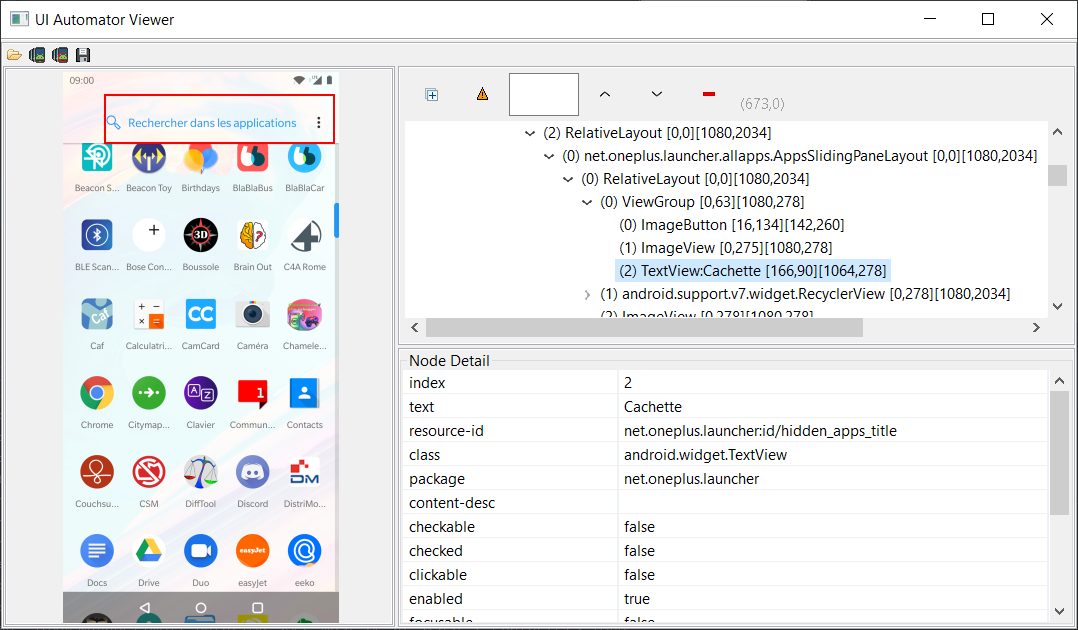Click the resource-id value in Node Detail
This screenshot has width=1078, height=630.
pos(760,431)
